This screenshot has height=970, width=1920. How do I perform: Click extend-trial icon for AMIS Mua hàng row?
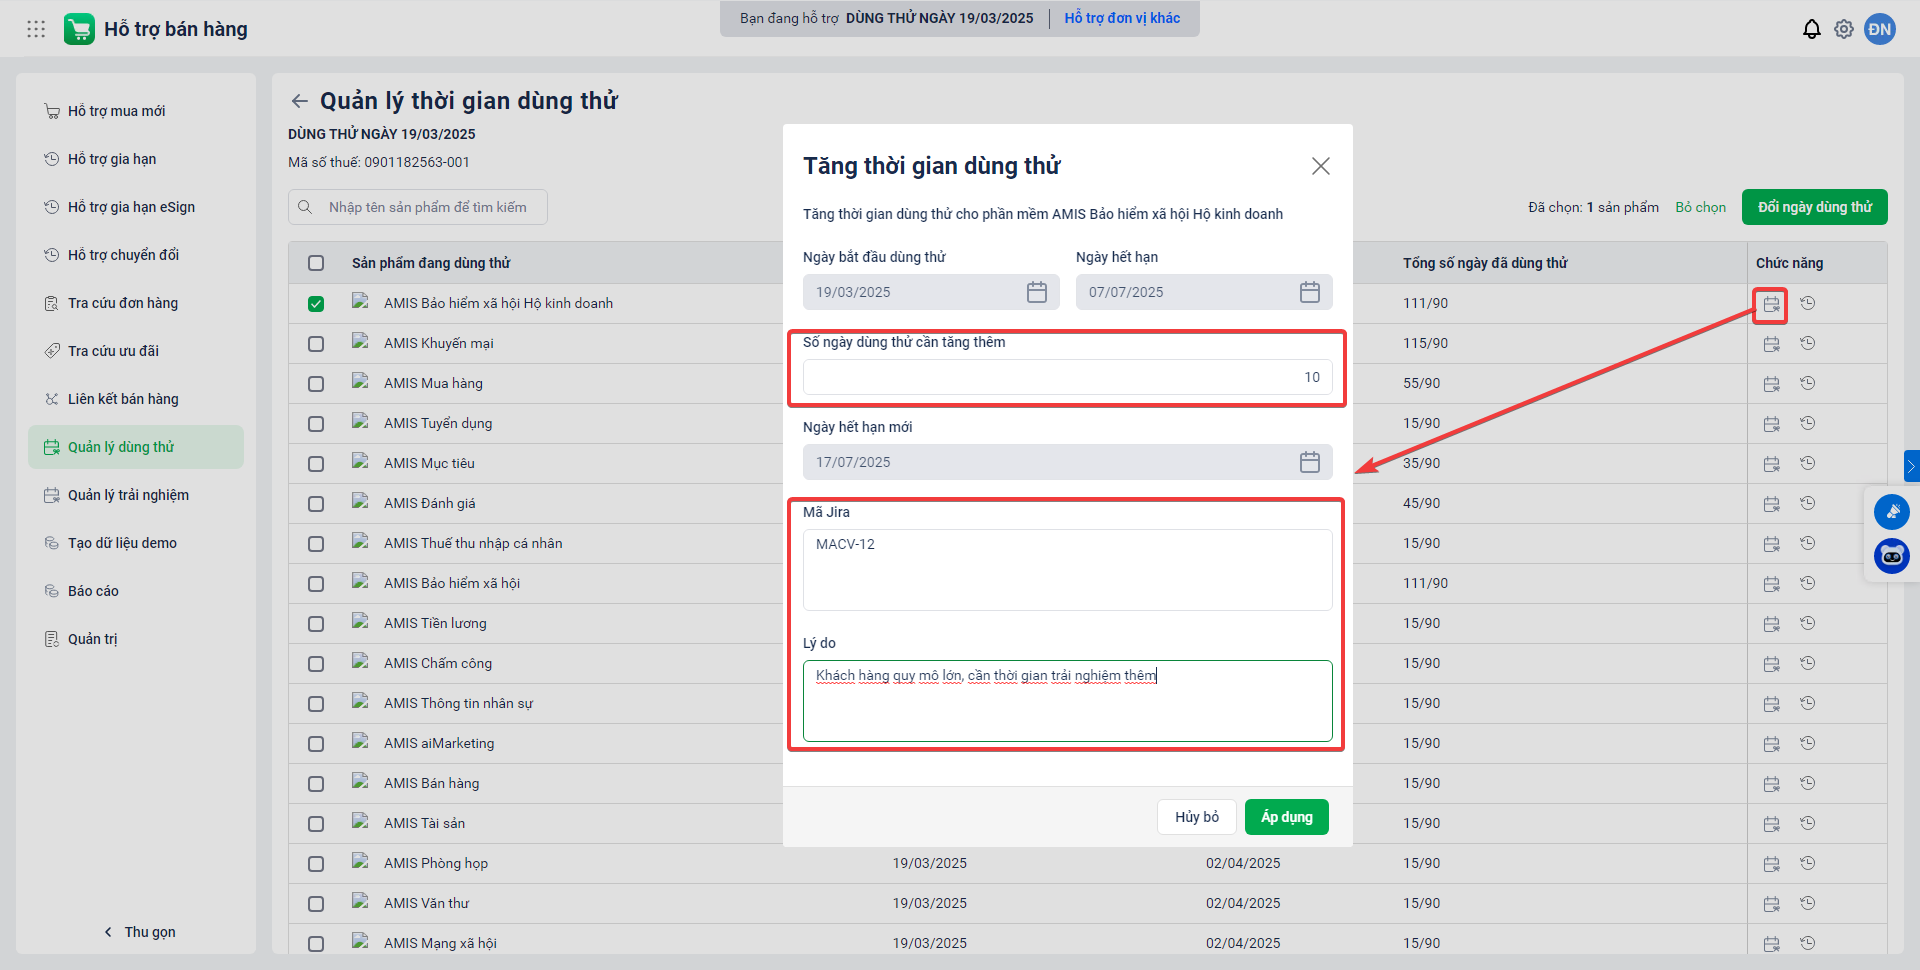1771,384
